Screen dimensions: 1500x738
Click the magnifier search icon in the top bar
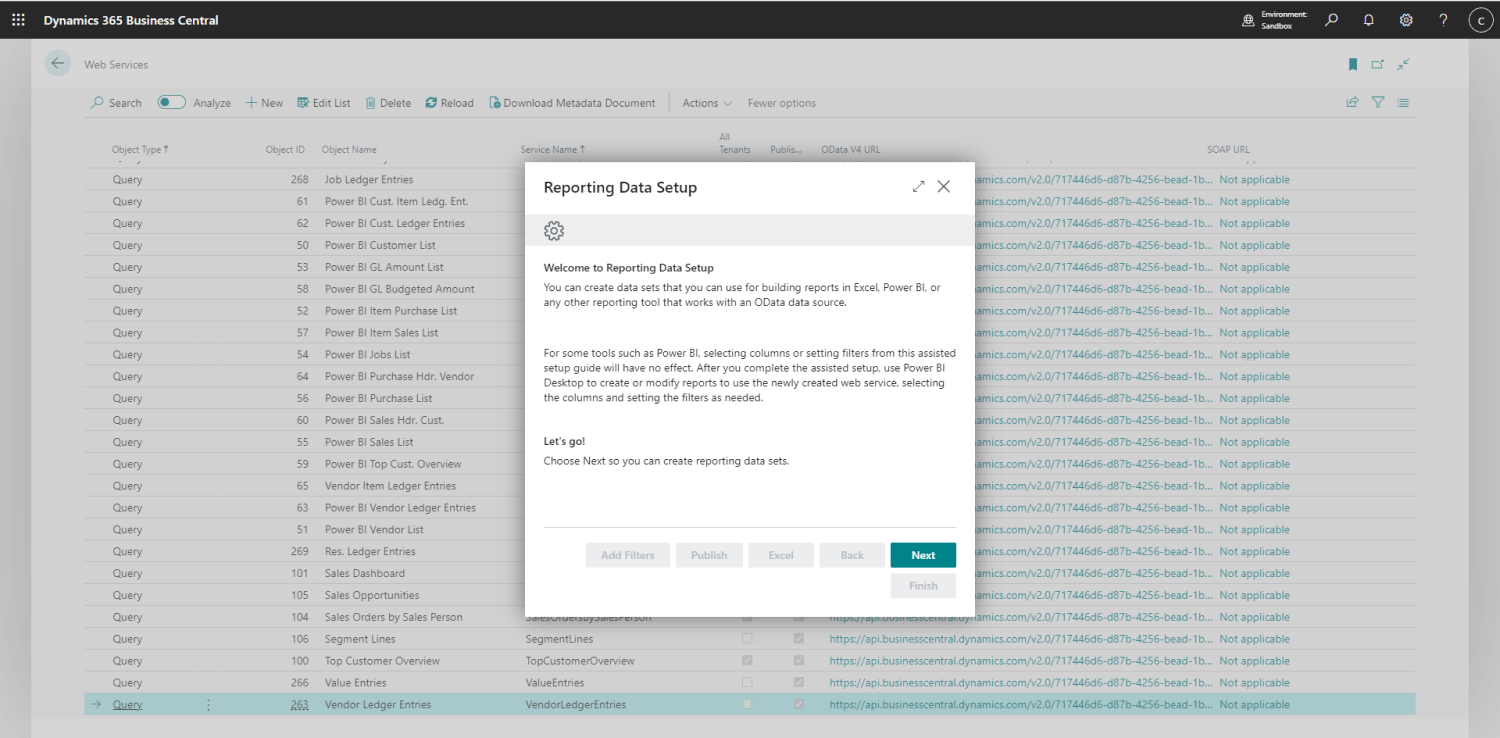point(1331,20)
